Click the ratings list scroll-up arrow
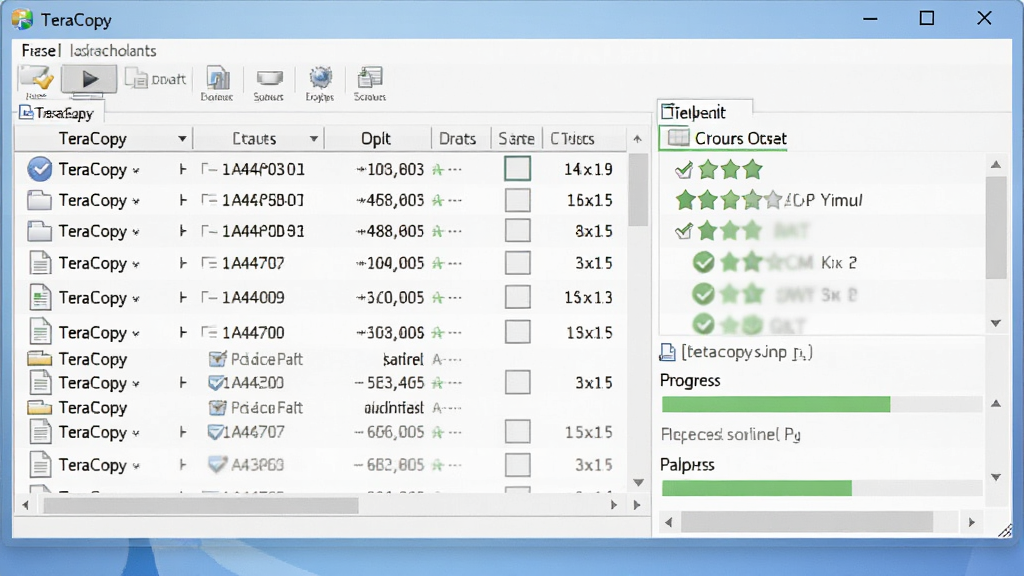 tap(996, 165)
